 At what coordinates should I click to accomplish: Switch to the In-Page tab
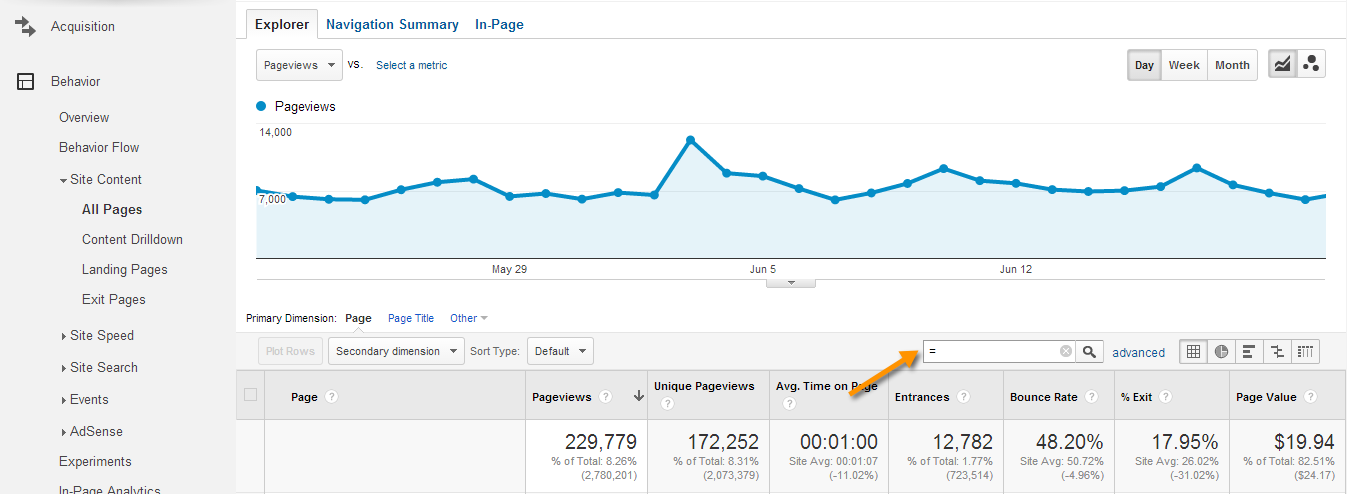click(499, 24)
